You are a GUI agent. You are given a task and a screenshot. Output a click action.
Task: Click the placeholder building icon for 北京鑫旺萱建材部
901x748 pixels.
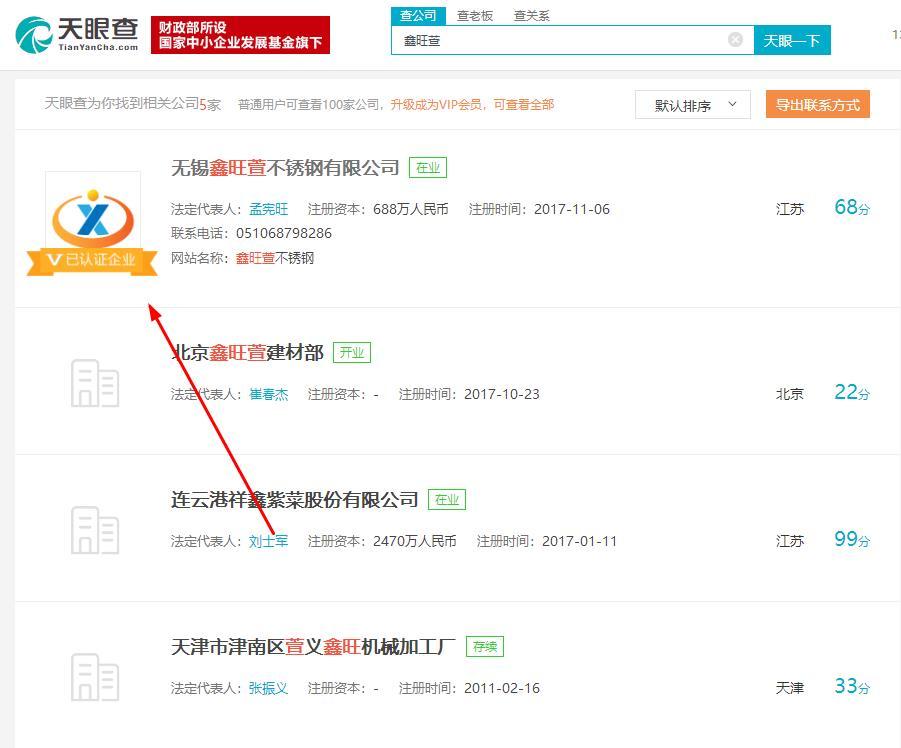[95, 383]
